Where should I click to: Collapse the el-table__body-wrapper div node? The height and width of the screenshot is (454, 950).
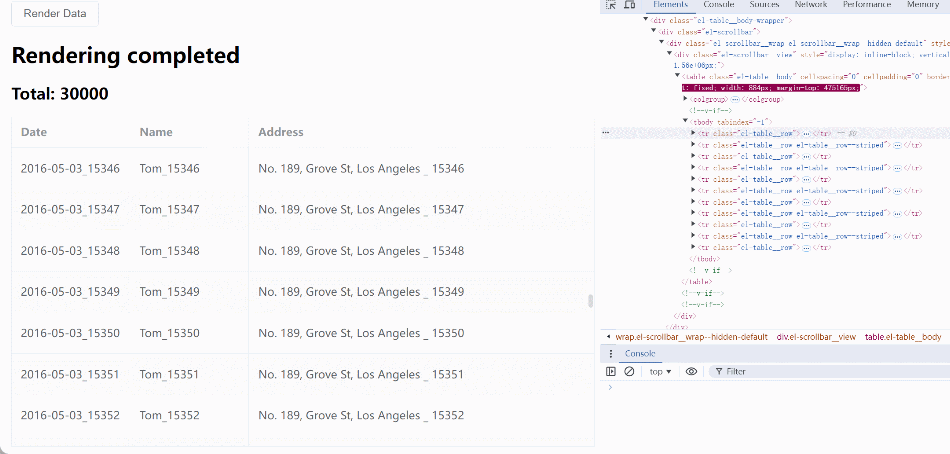(646, 20)
